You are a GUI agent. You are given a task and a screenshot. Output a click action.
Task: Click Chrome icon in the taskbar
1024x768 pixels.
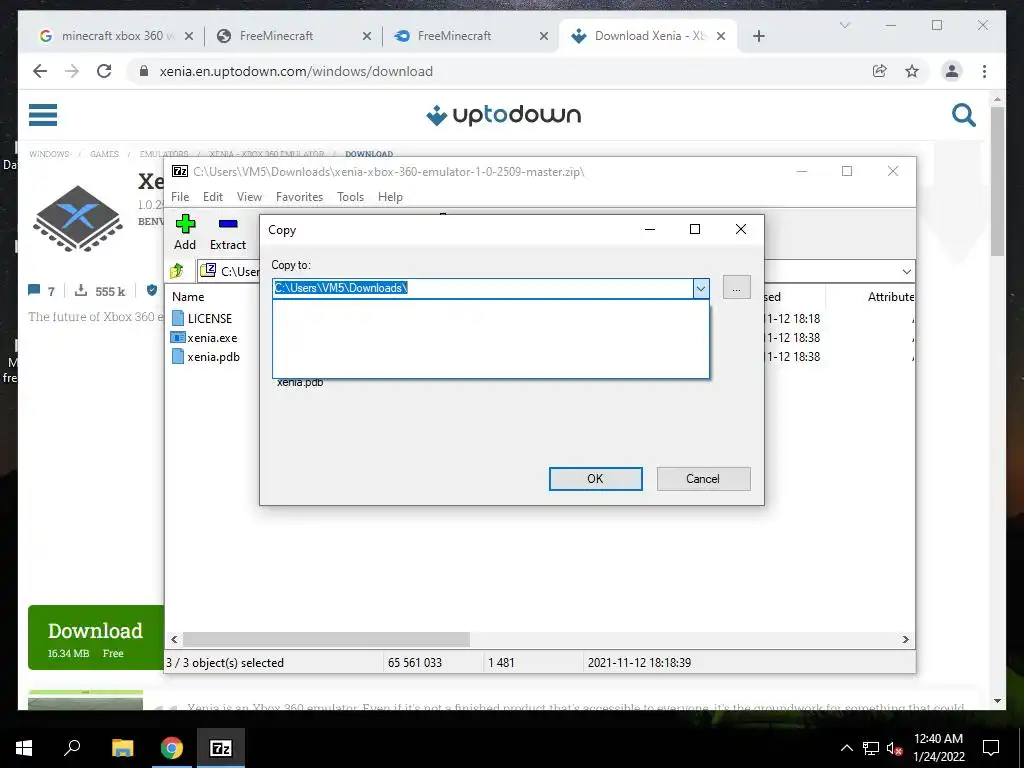171,748
